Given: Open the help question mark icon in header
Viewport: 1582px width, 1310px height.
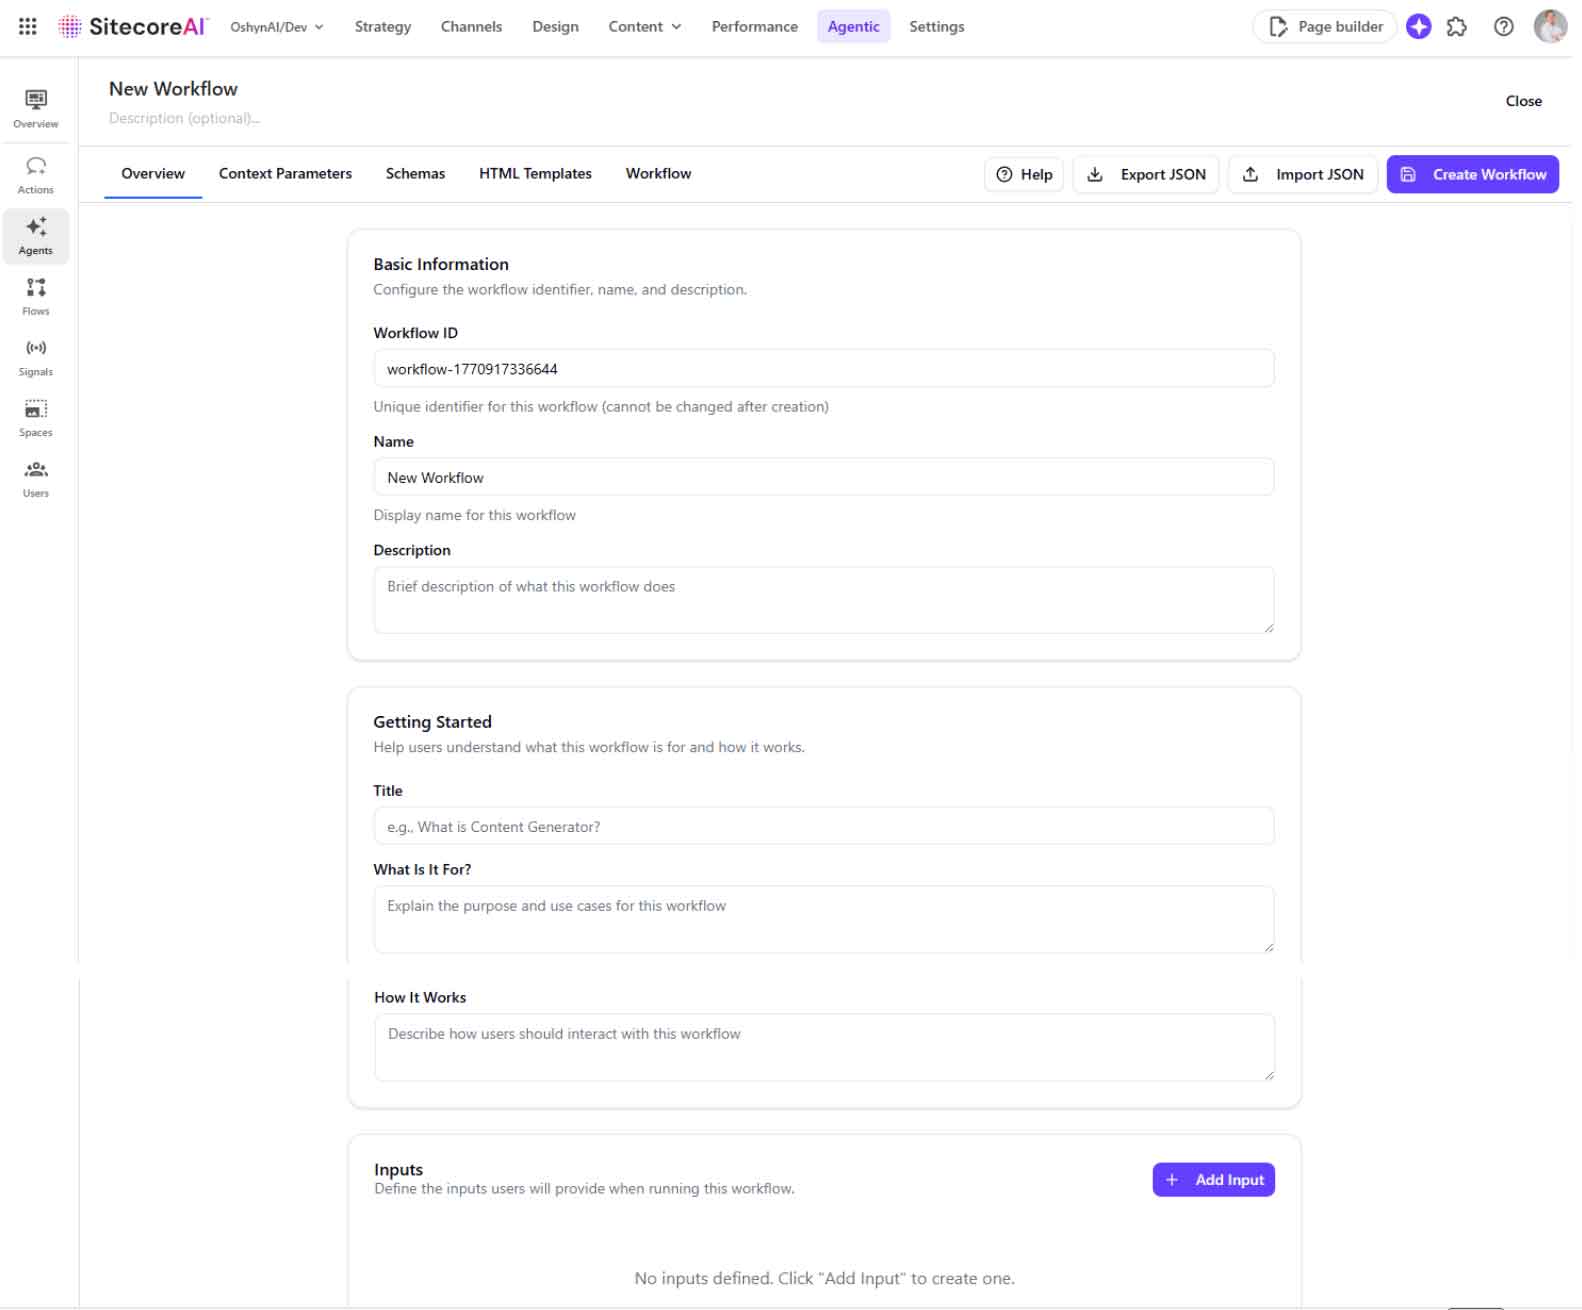Looking at the screenshot, I should [x=1503, y=27].
